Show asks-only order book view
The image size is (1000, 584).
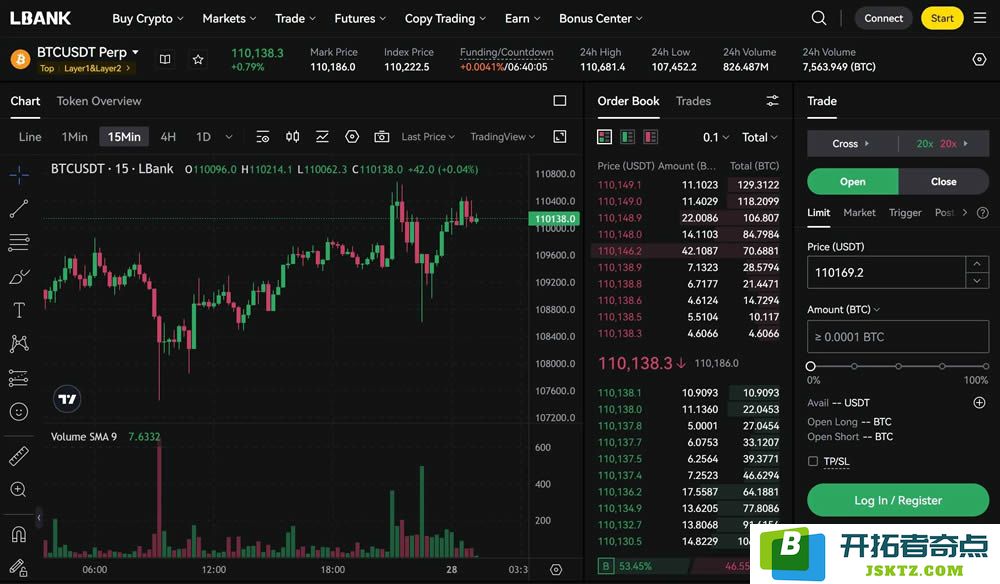[651, 136]
